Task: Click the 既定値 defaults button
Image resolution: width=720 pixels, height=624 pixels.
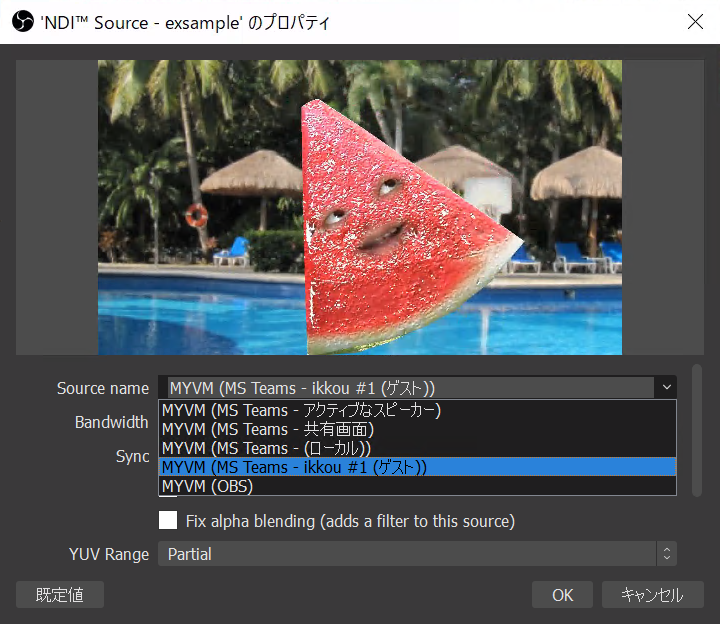Action: pyautogui.click(x=60, y=595)
